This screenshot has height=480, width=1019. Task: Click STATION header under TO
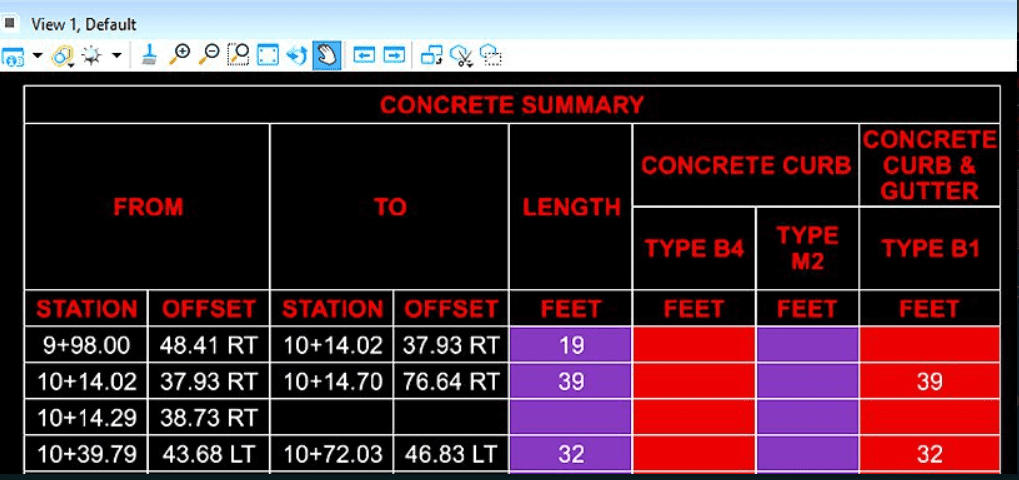pyautogui.click(x=332, y=309)
